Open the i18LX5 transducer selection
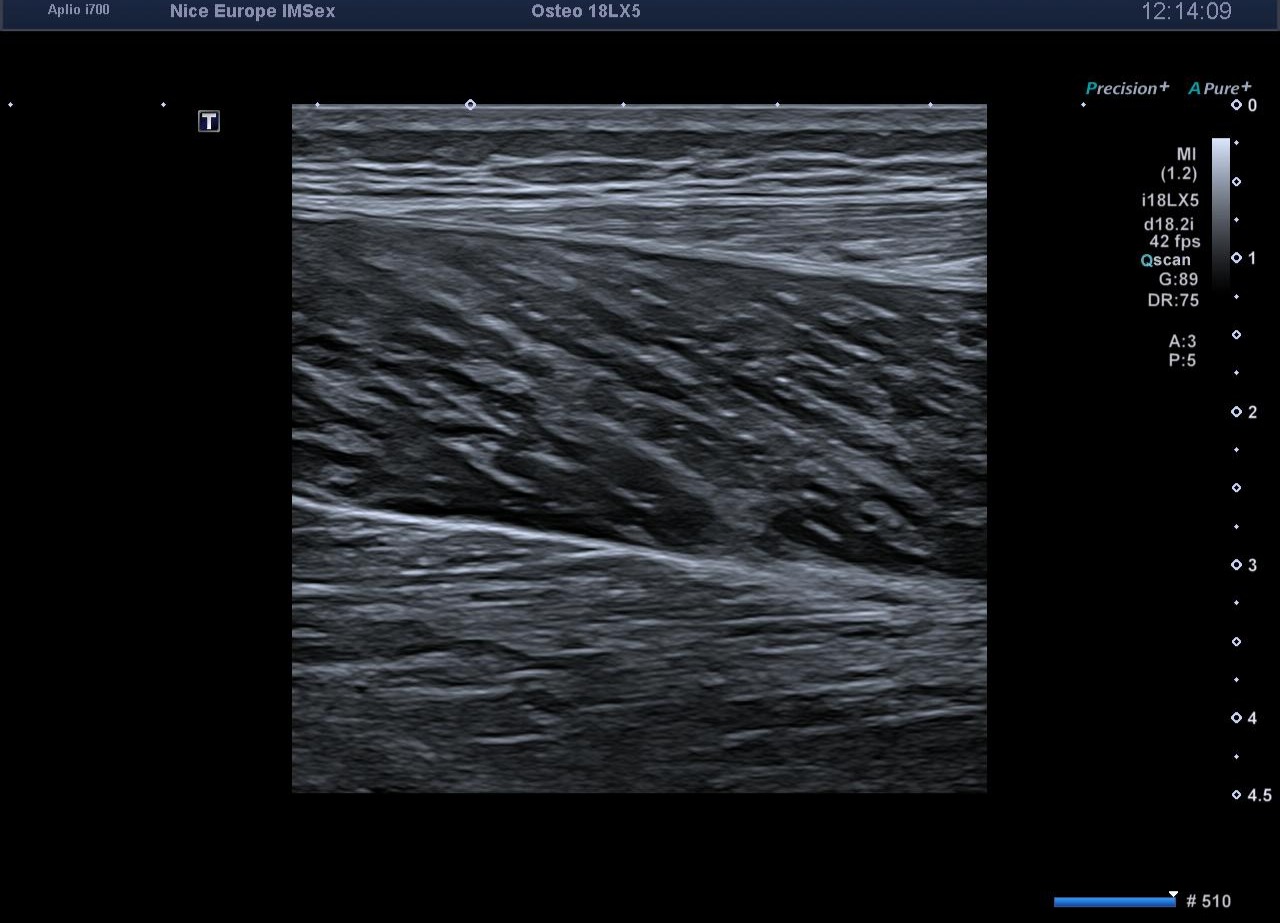The image size is (1280, 923). [x=1170, y=200]
